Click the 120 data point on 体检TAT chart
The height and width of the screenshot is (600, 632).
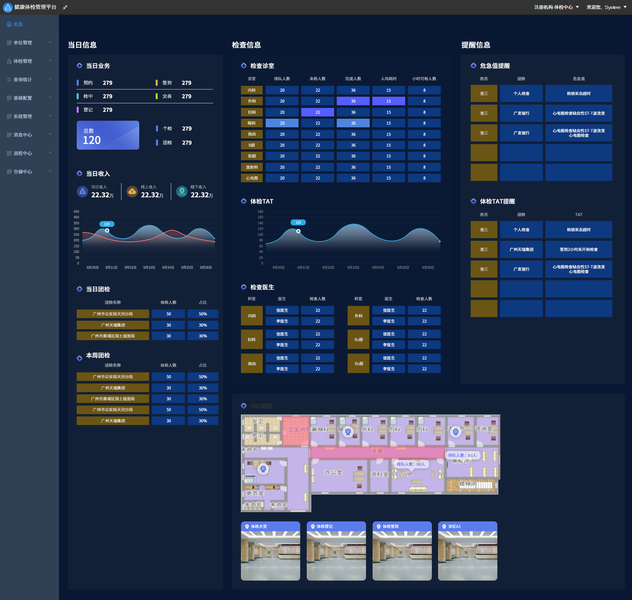point(298,231)
